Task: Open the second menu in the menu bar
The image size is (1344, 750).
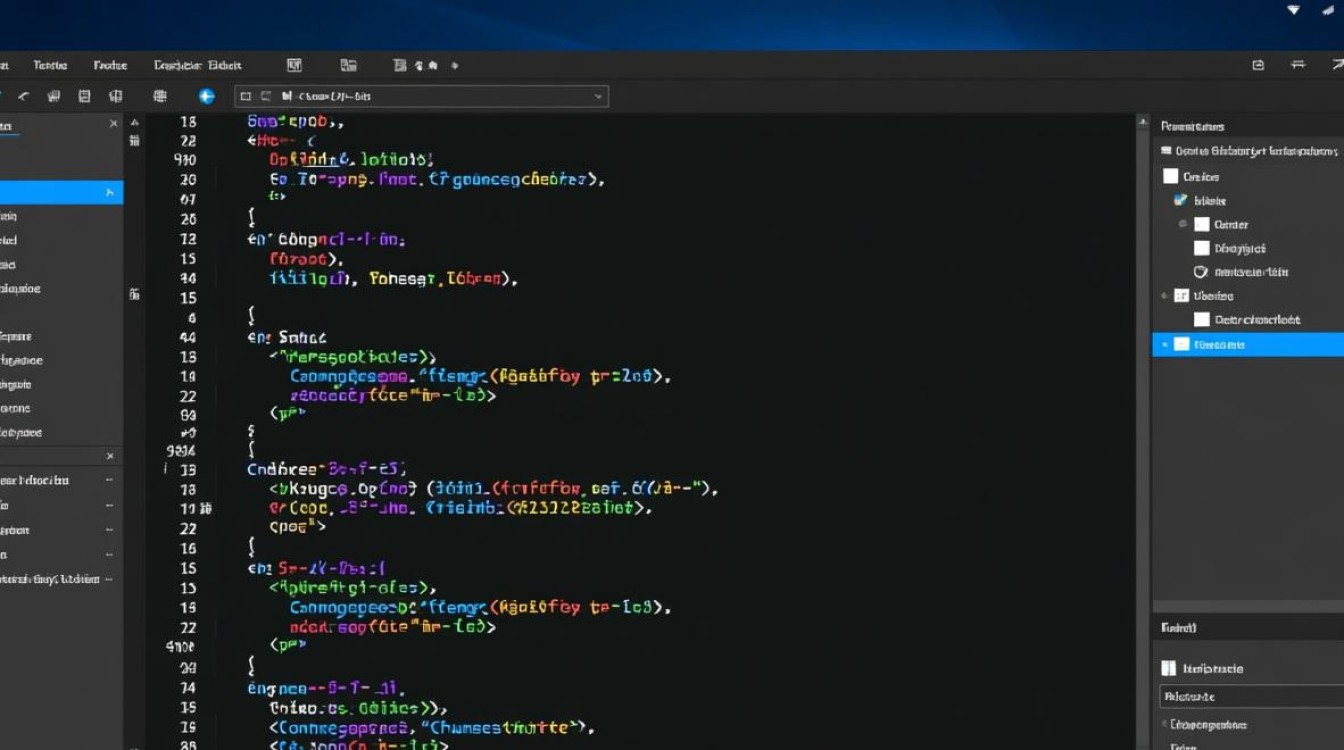Action: tap(50, 65)
